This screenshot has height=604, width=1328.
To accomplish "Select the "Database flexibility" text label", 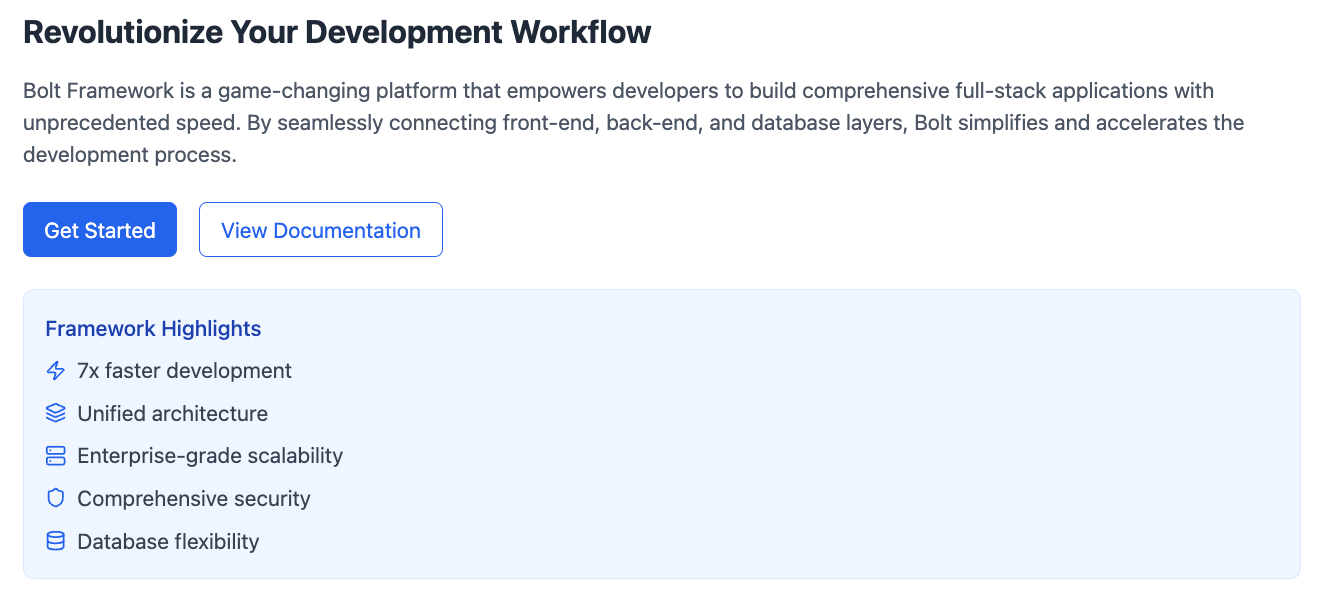I will point(168,541).
